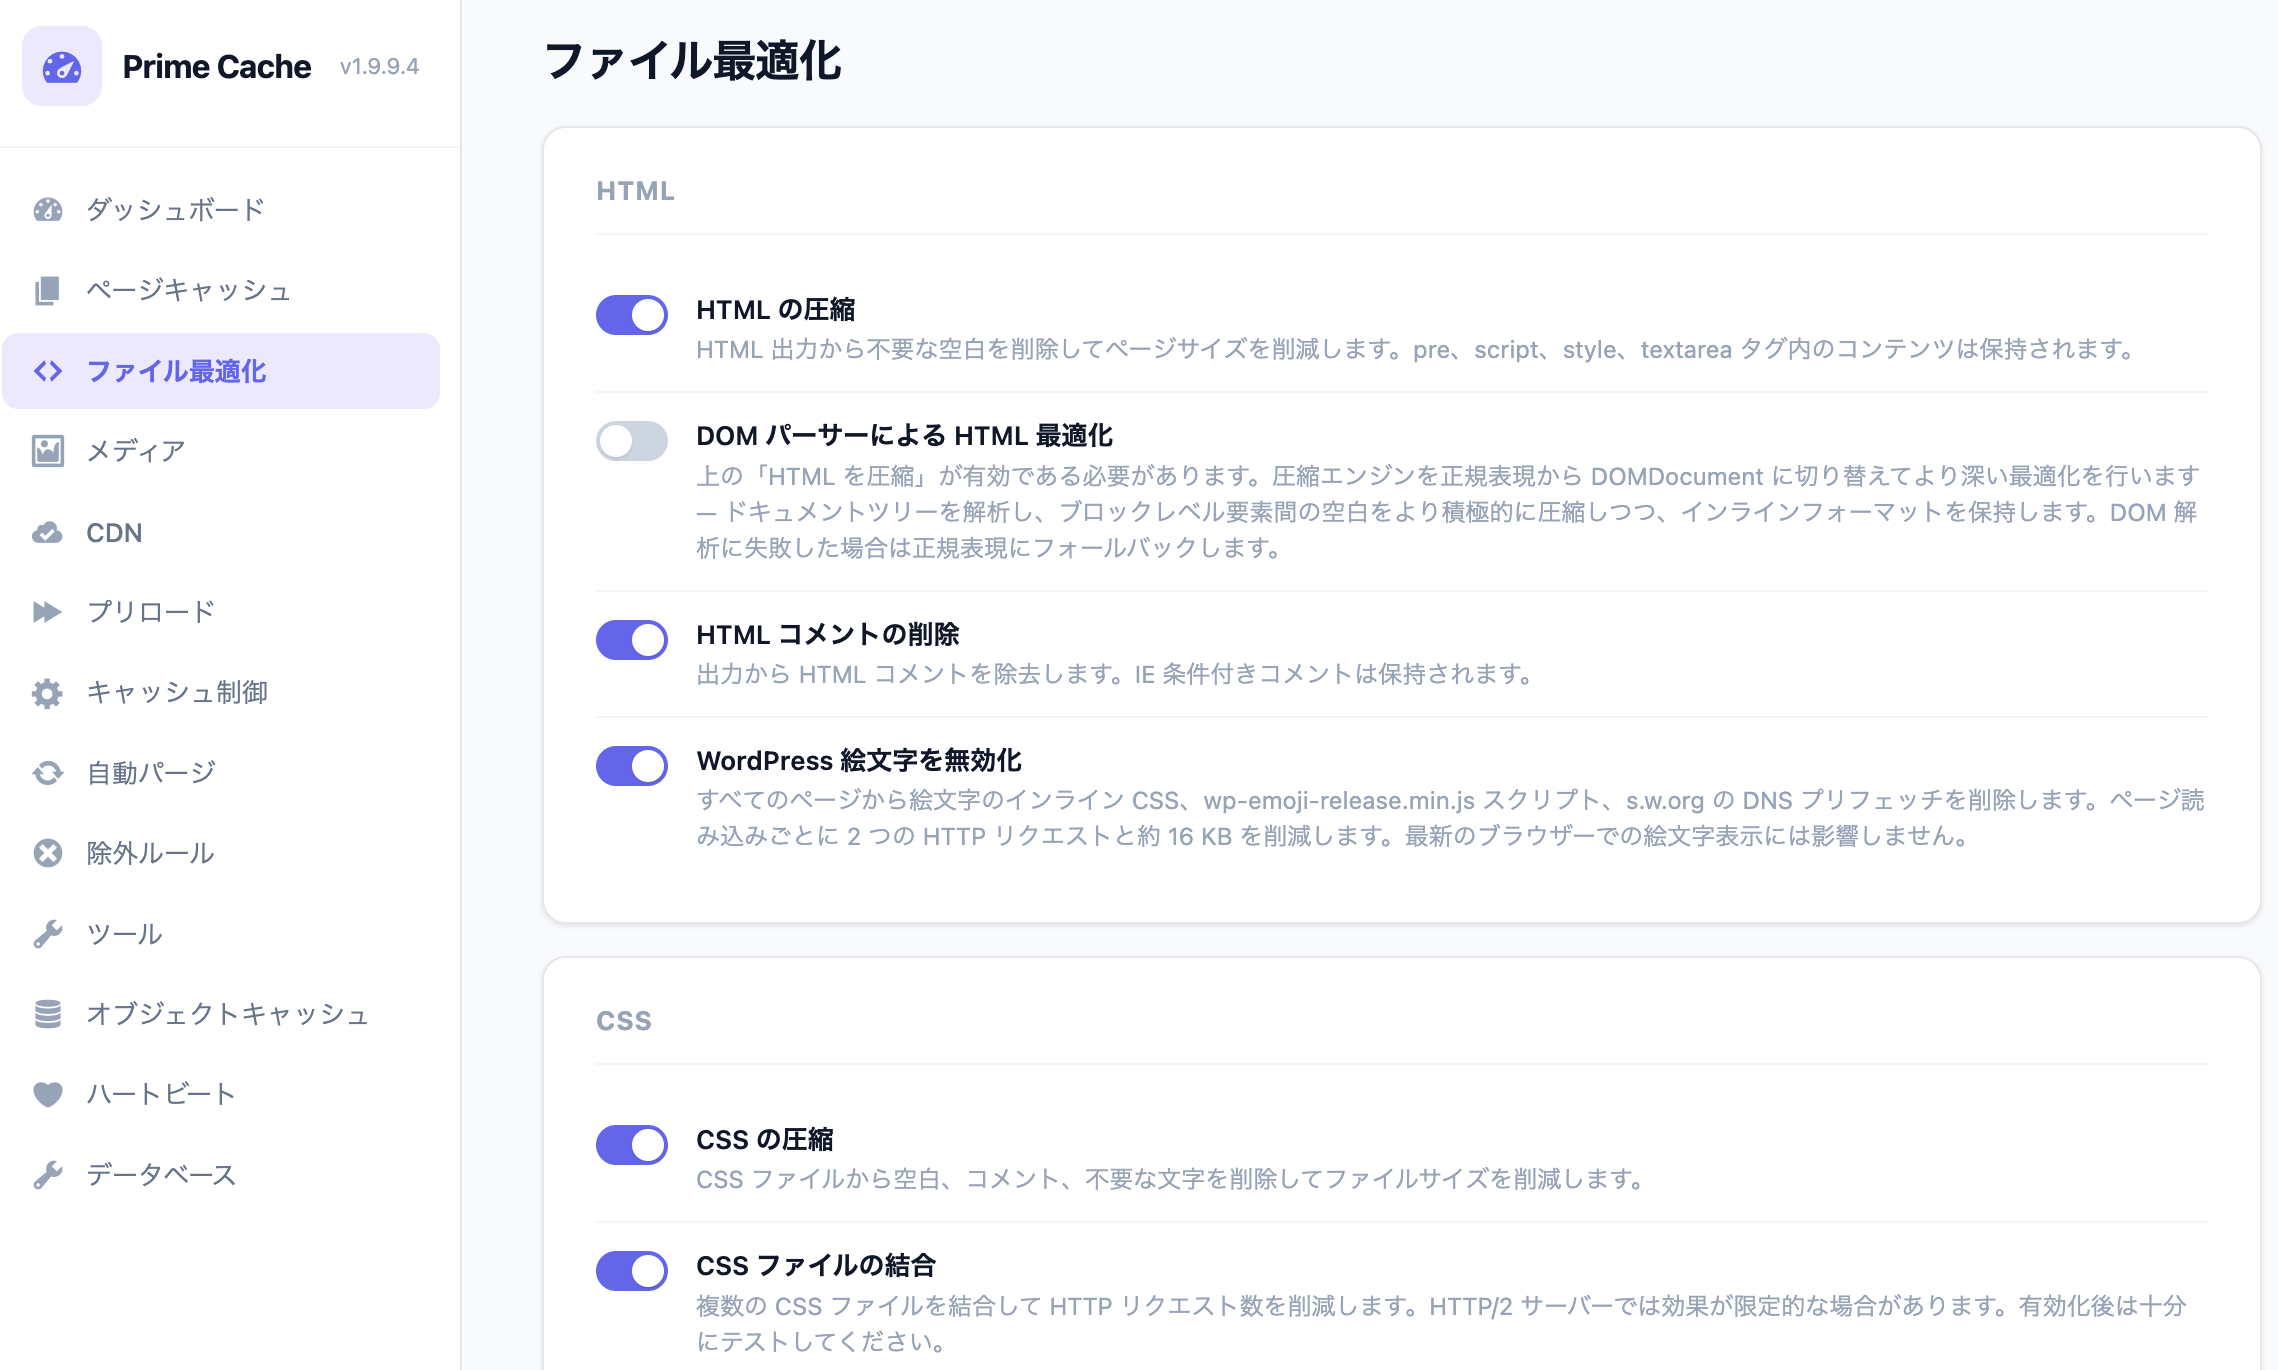The image size is (2278, 1370).
Task: Click the ページキャッシュ pages icon
Action: tap(47, 290)
